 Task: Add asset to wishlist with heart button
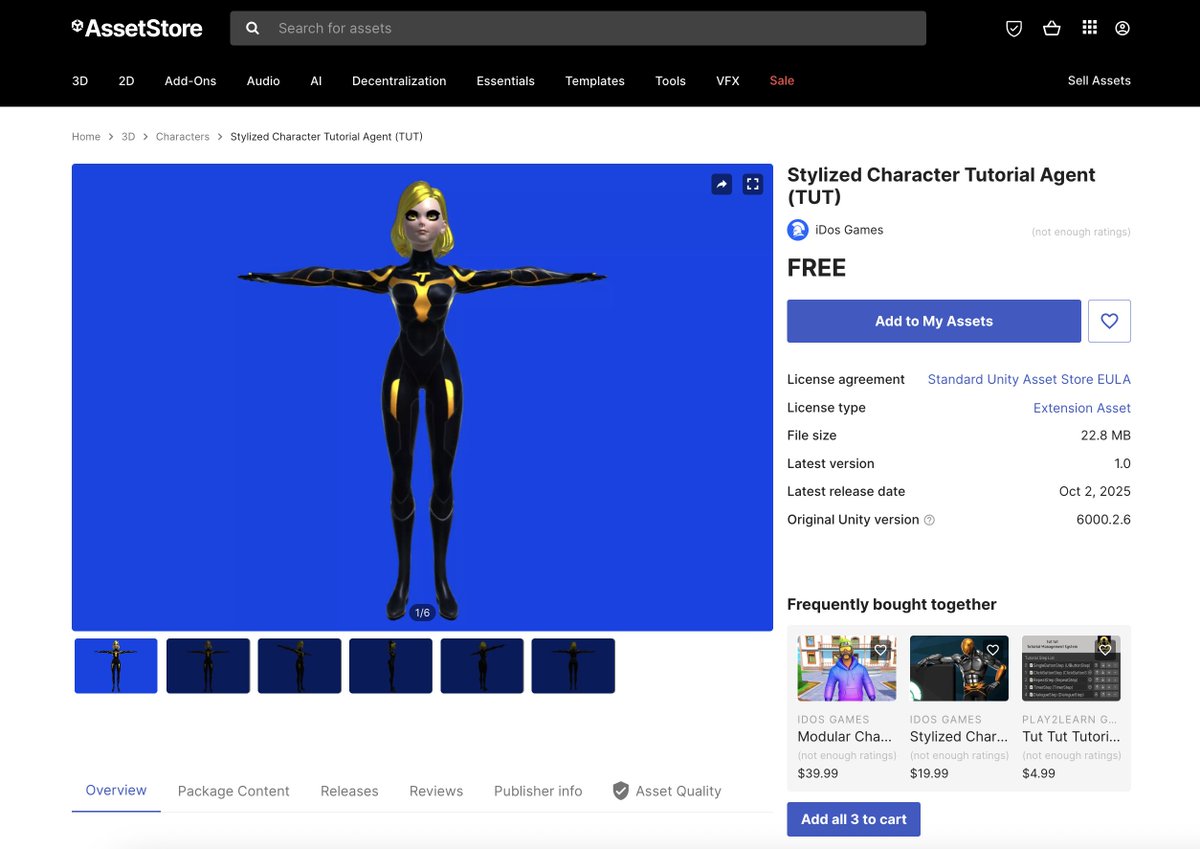[1109, 321]
